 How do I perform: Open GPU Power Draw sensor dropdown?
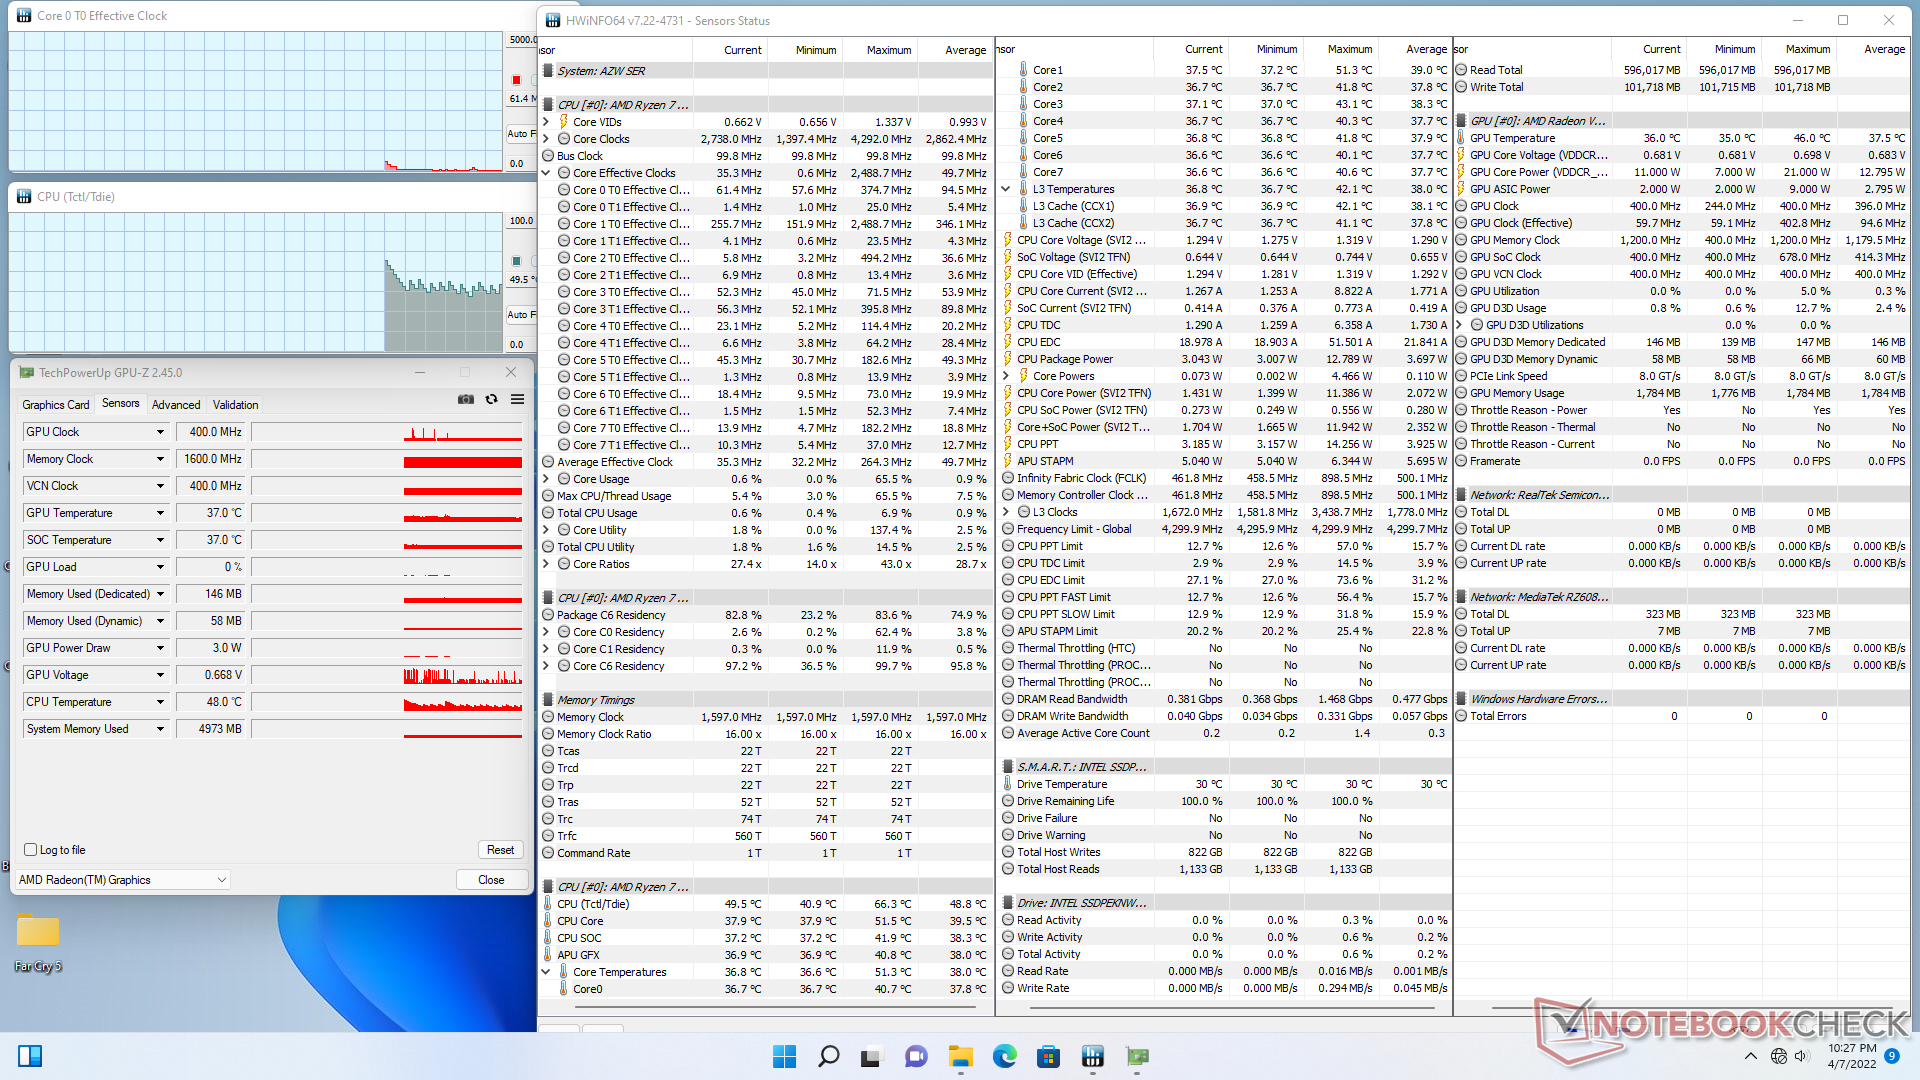pos(160,648)
